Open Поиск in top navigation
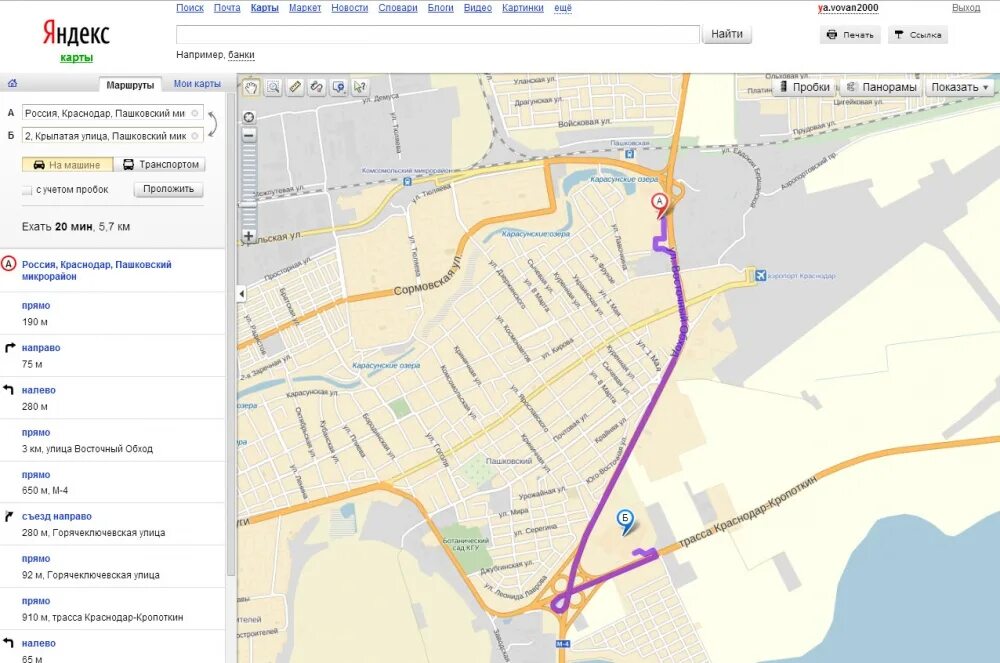This screenshot has height=663, width=1000. click(x=190, y=8)
